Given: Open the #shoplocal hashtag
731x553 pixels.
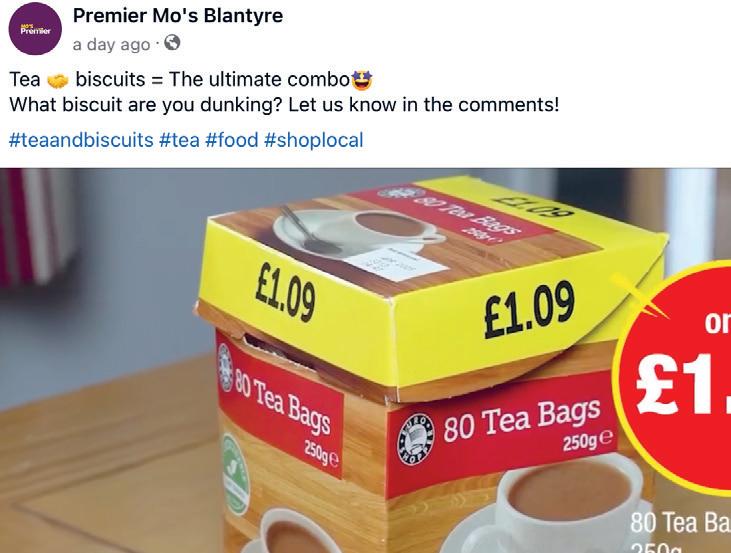Looking at the screenshot, I should [313, 140].
